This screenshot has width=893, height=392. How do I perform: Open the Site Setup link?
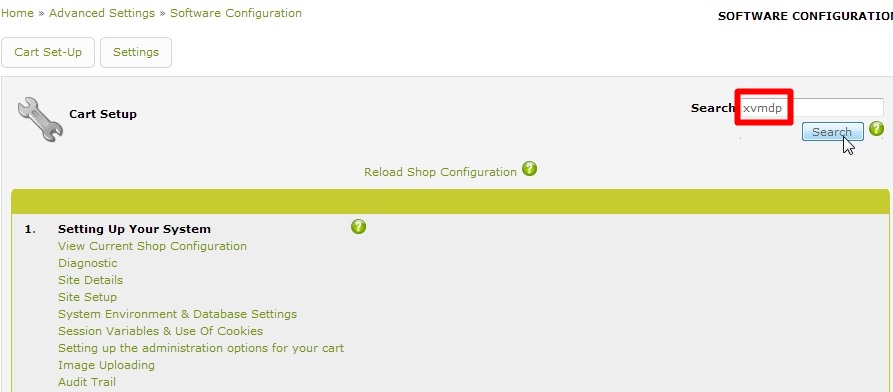(x=87, y=297)
